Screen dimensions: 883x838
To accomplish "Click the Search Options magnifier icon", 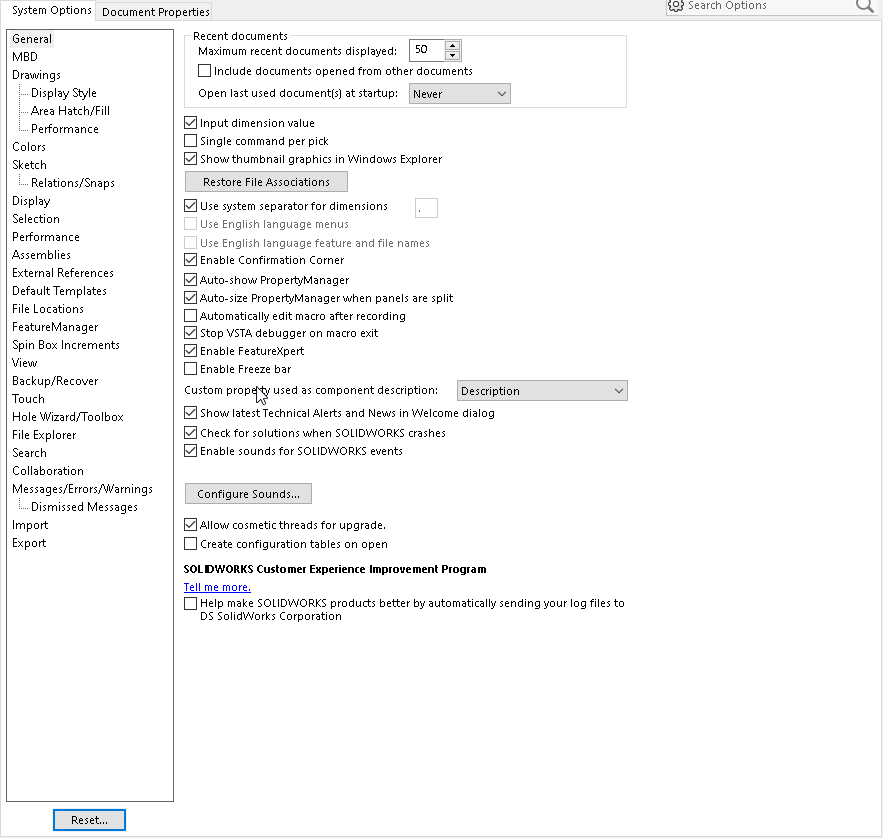I will pyautogui.click(x=864, y=6).
